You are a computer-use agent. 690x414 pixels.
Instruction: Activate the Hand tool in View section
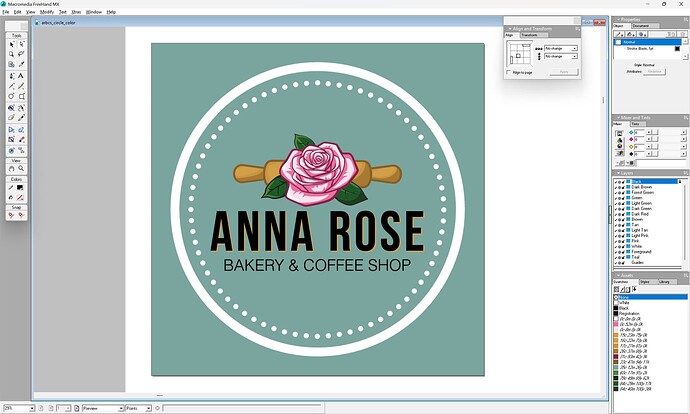(12, 168)
